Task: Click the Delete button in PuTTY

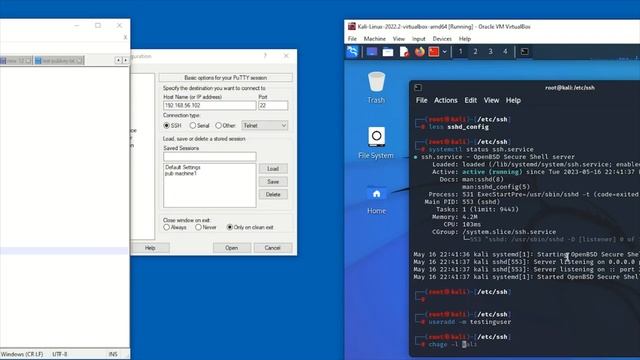Action: click(273, 195)
